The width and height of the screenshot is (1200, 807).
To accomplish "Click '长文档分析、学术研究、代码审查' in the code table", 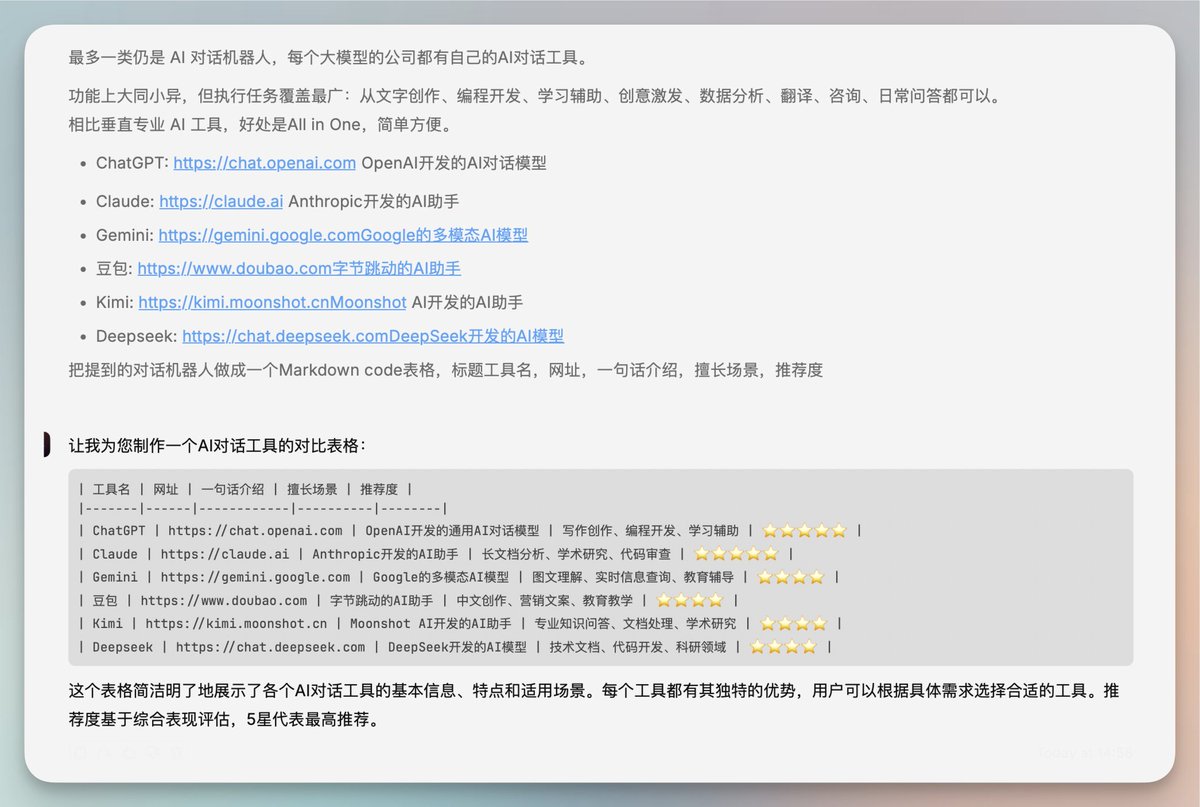I will [577, 554].
